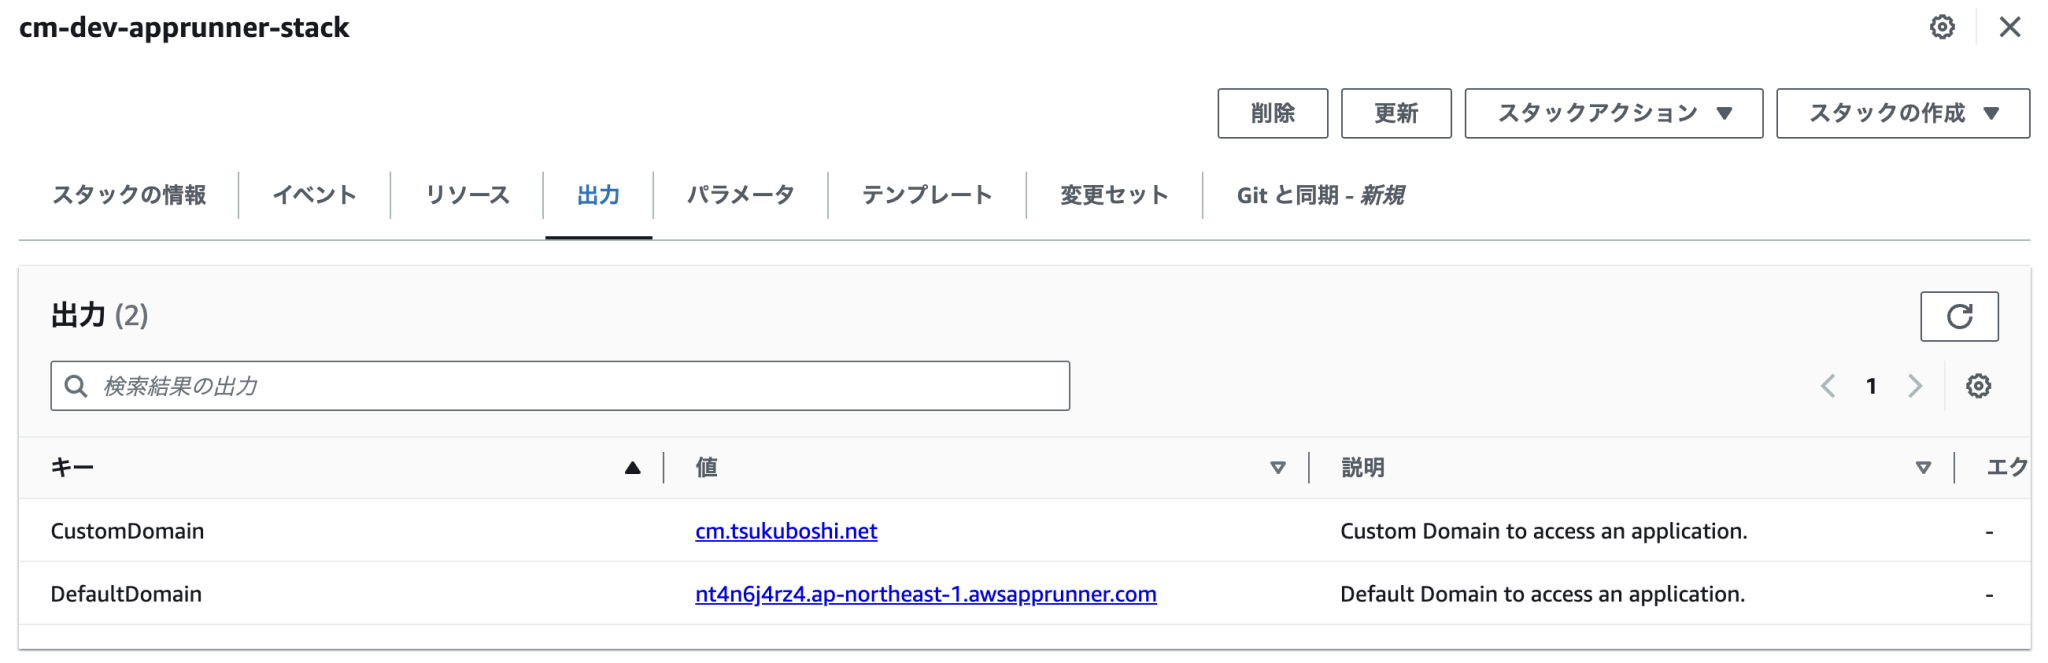
Task: Go to the previous page of outputs
Action: 1829,386
